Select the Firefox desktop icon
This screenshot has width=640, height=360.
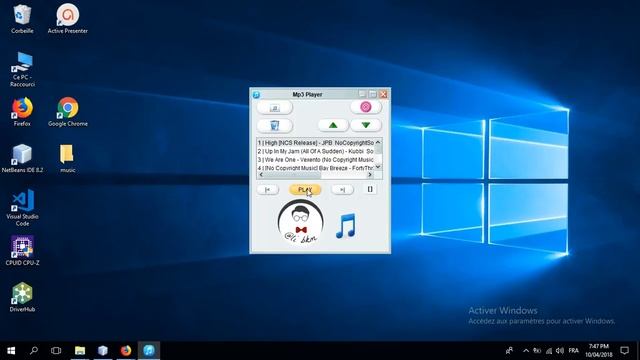22,112
